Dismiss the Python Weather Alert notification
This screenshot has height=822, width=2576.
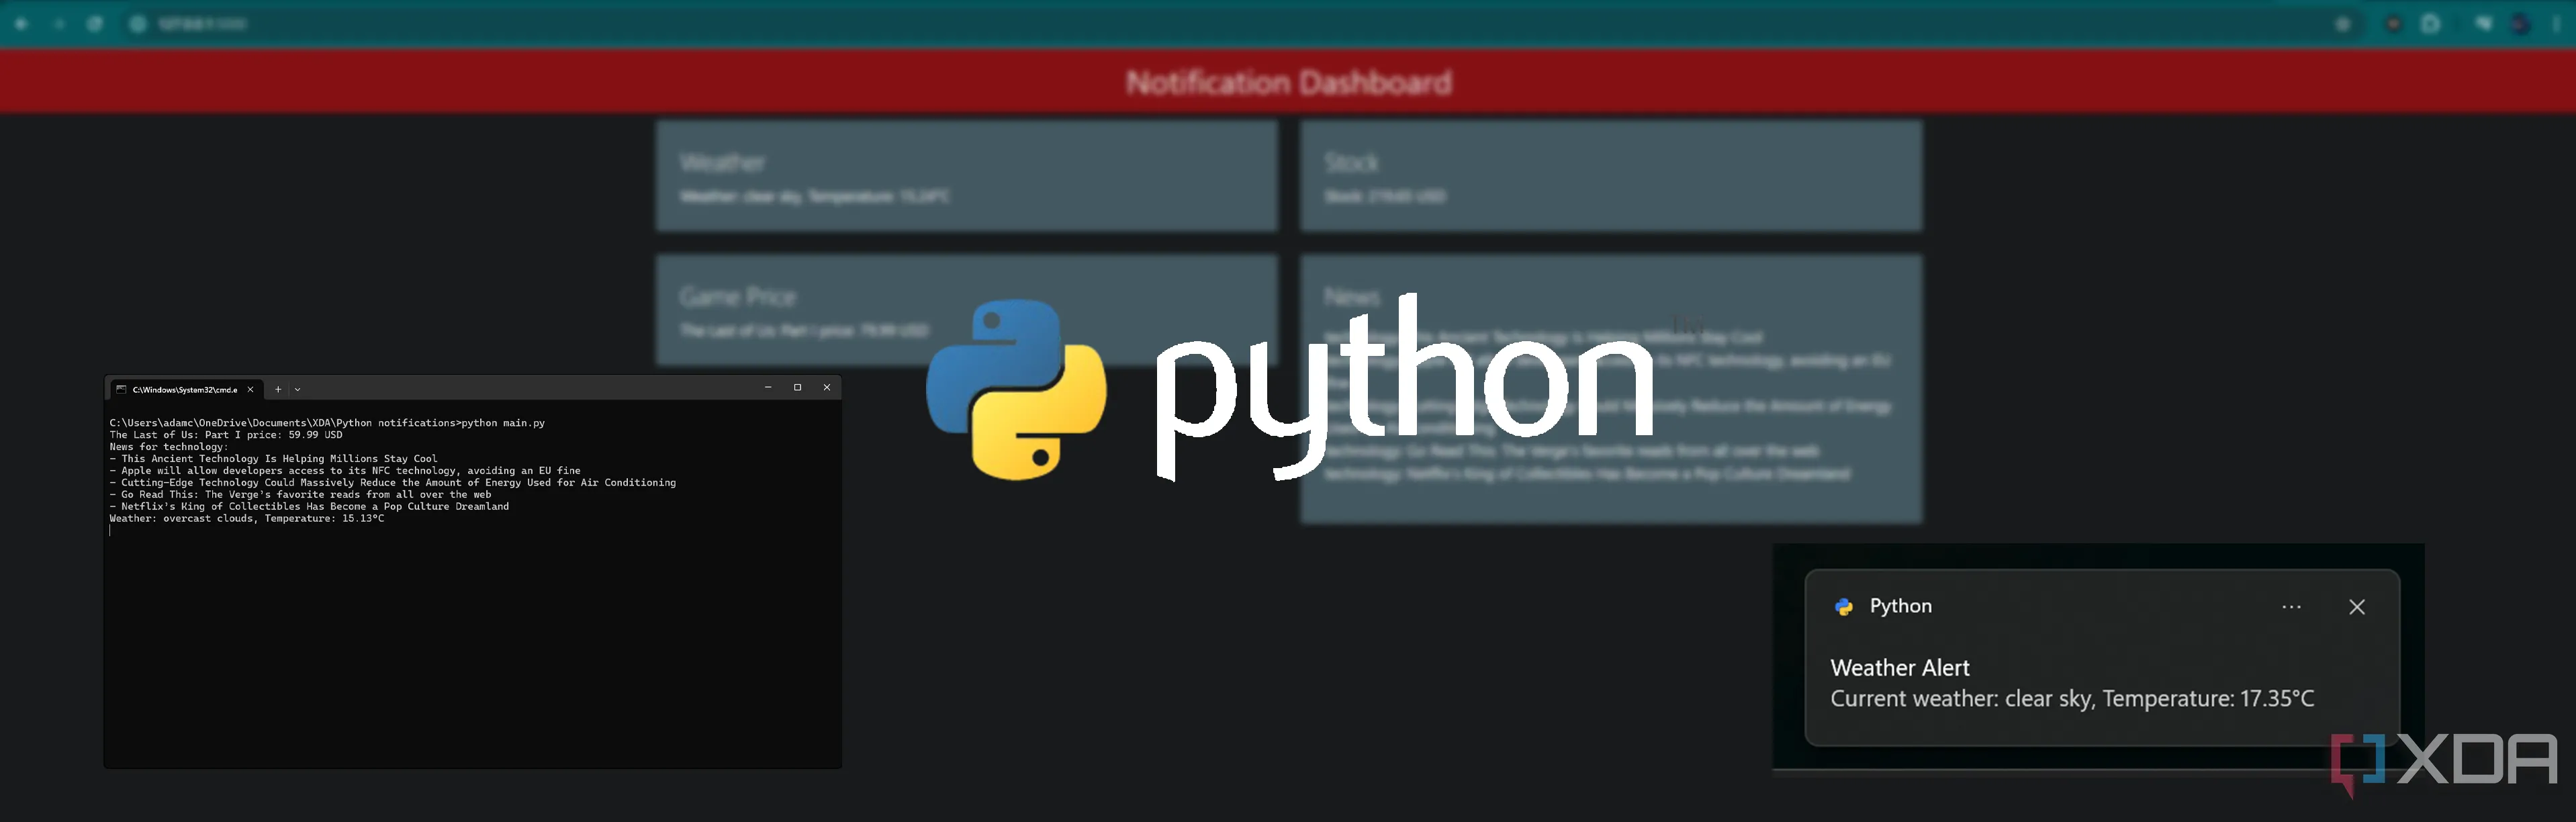pos(2357,607)
